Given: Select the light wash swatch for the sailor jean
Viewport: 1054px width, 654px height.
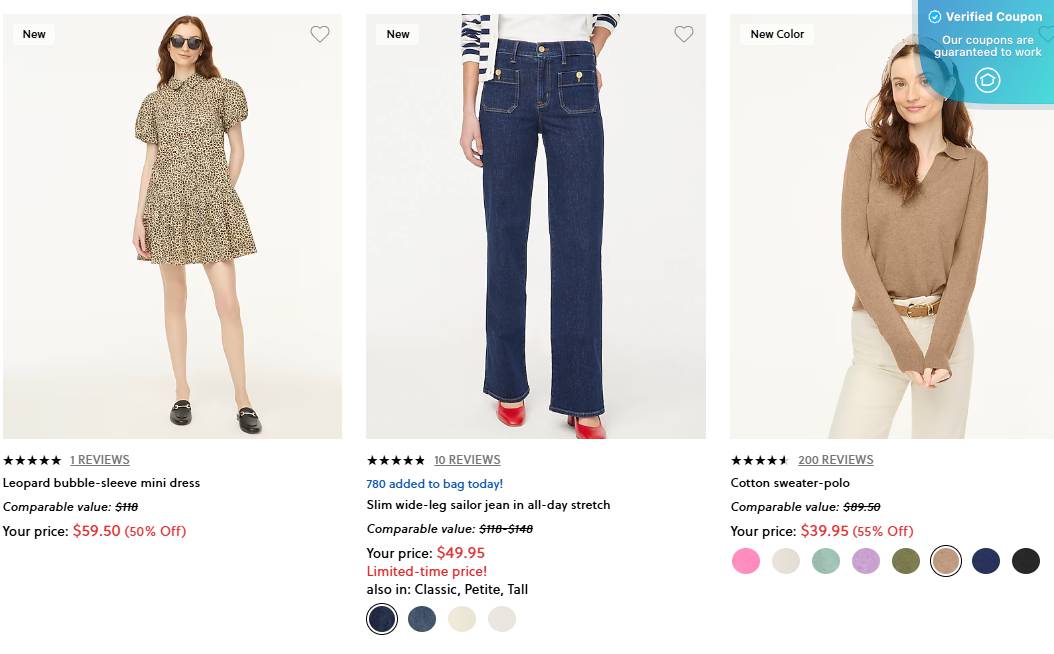Looking at the screenshot, I should click(422, 618).
